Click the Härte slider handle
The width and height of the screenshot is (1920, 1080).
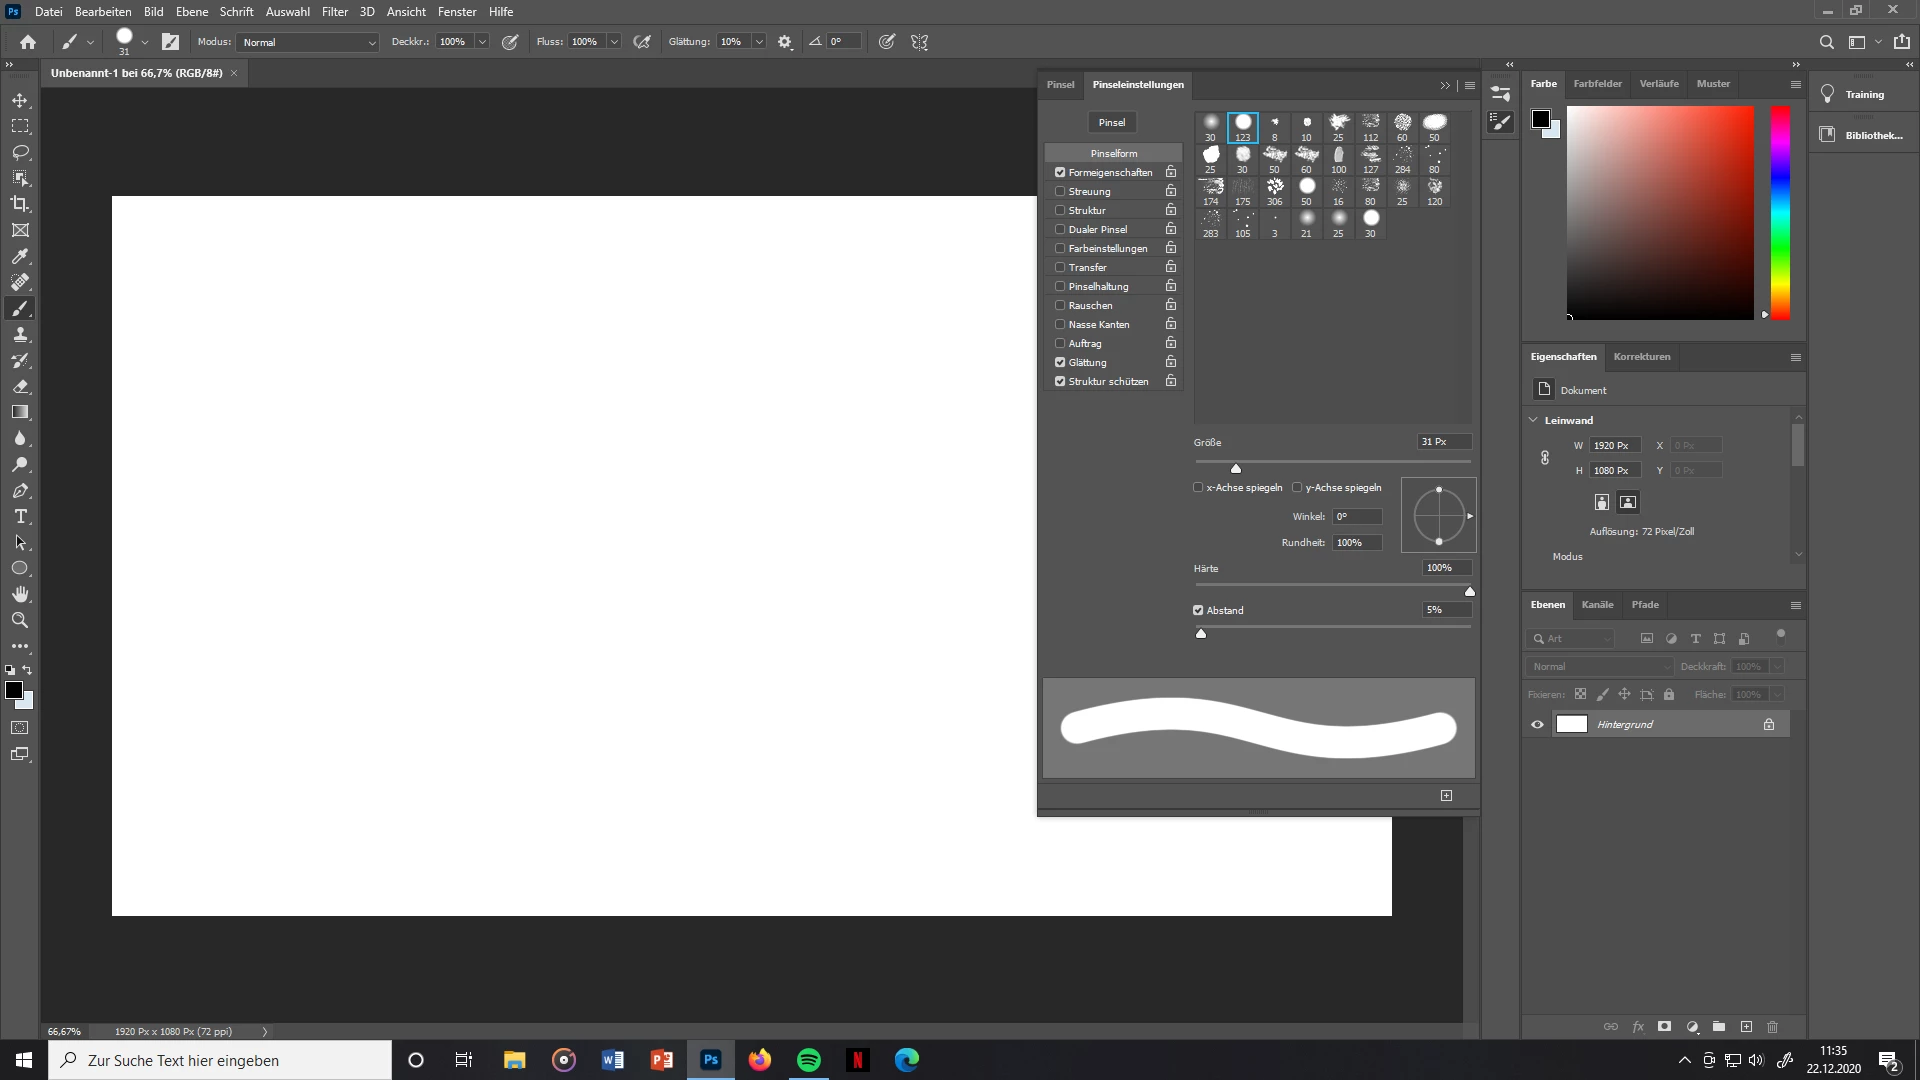(x=1470, y=592)
